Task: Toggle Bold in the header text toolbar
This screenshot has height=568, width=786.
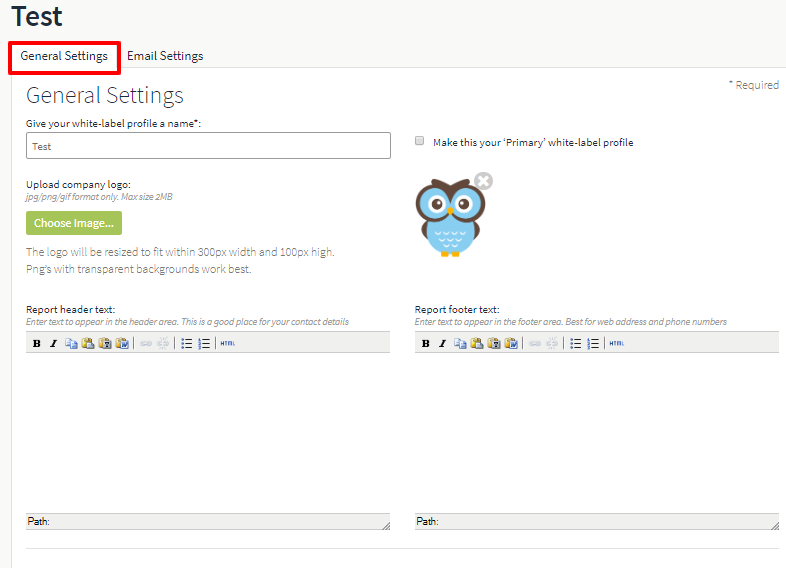Action: 37,343
